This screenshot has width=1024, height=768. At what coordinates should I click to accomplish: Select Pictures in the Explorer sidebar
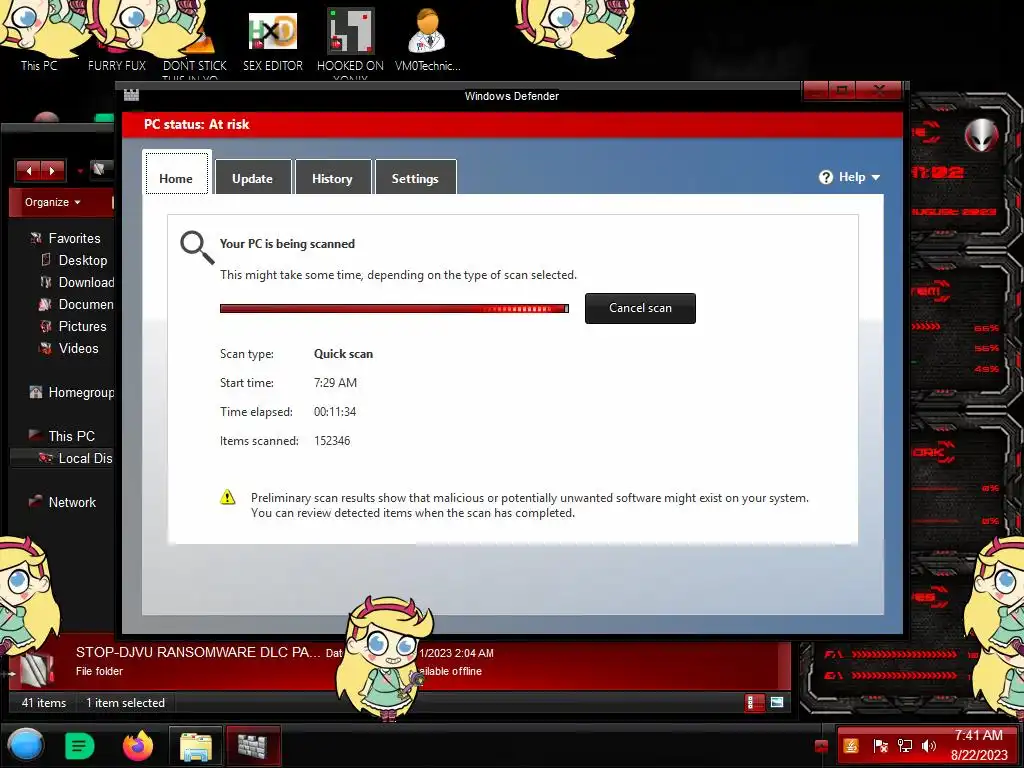click(82, 327)
